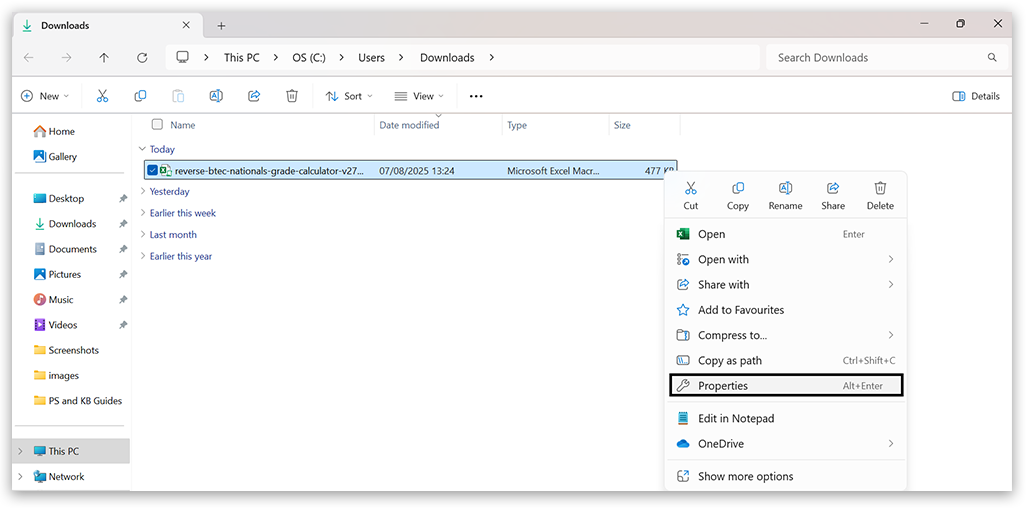The height and width of the screenshot is (509, 1032).
Task: Click the Delete trash icon in context menu
Action: [880, 189]
